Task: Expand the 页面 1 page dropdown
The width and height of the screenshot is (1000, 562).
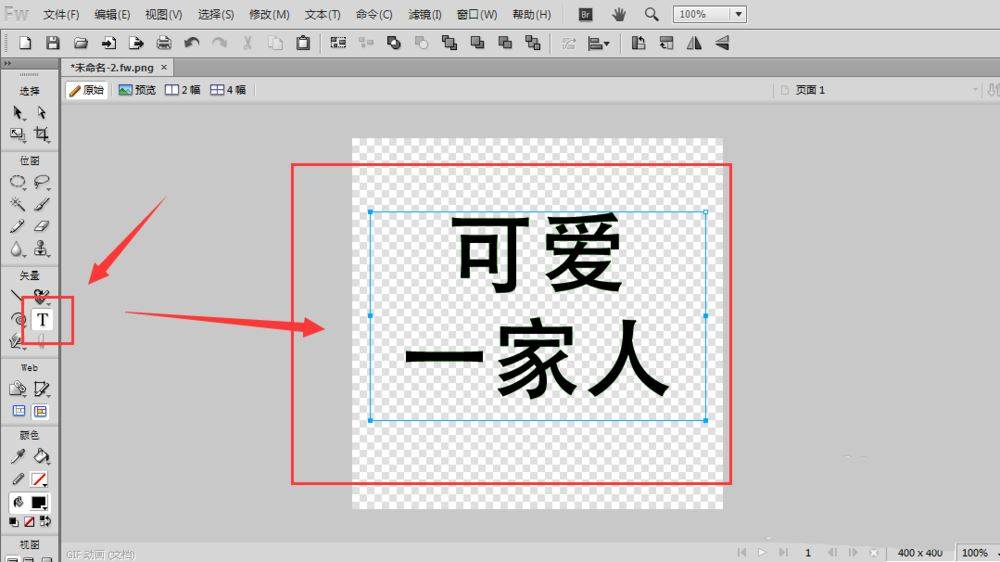Action: [975, 90]
